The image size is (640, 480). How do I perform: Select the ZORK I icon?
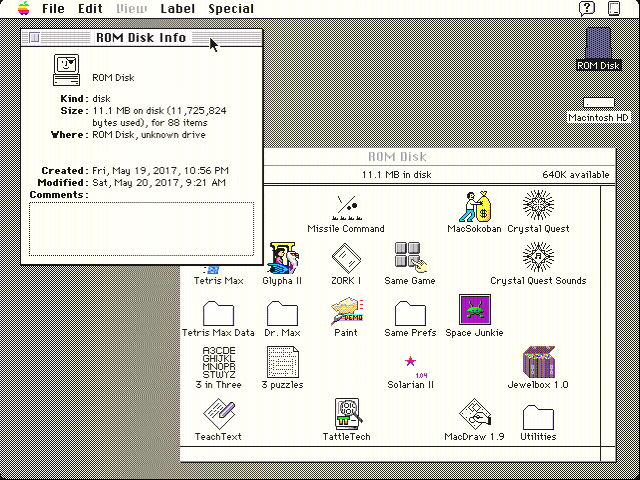[x=346, y=258]
